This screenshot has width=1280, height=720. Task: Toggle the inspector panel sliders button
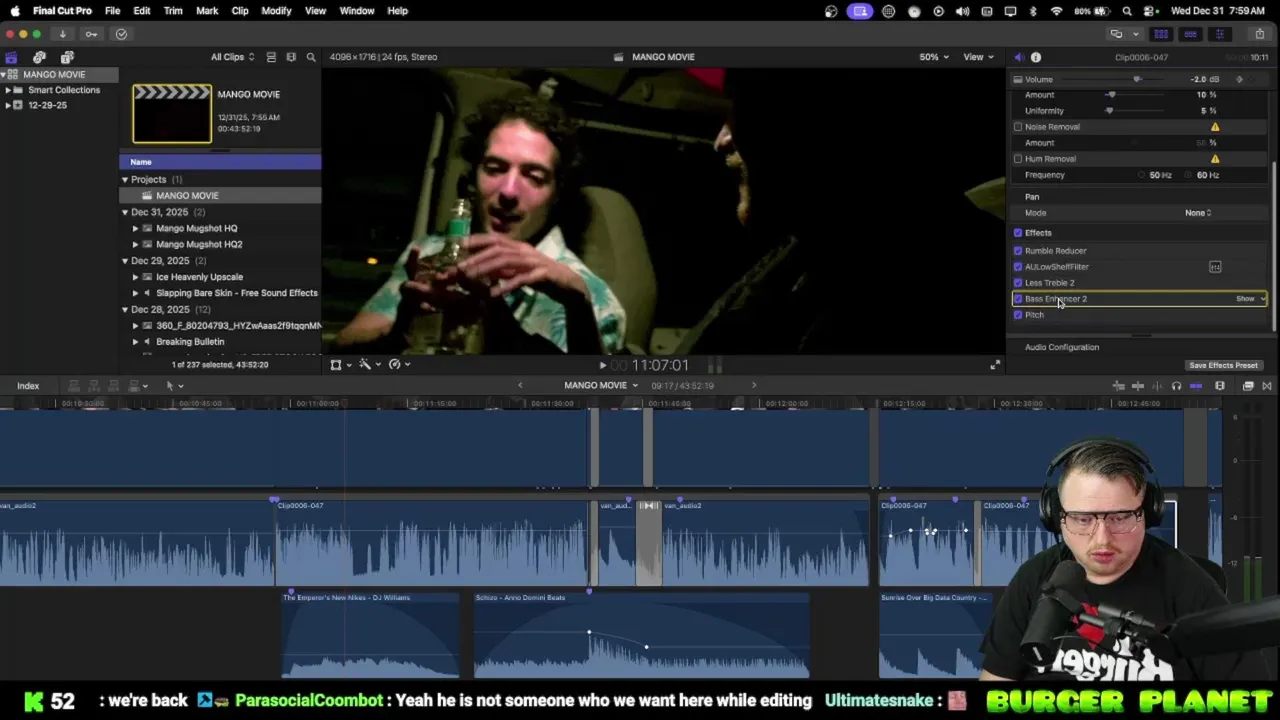[x=1219, y=34]
